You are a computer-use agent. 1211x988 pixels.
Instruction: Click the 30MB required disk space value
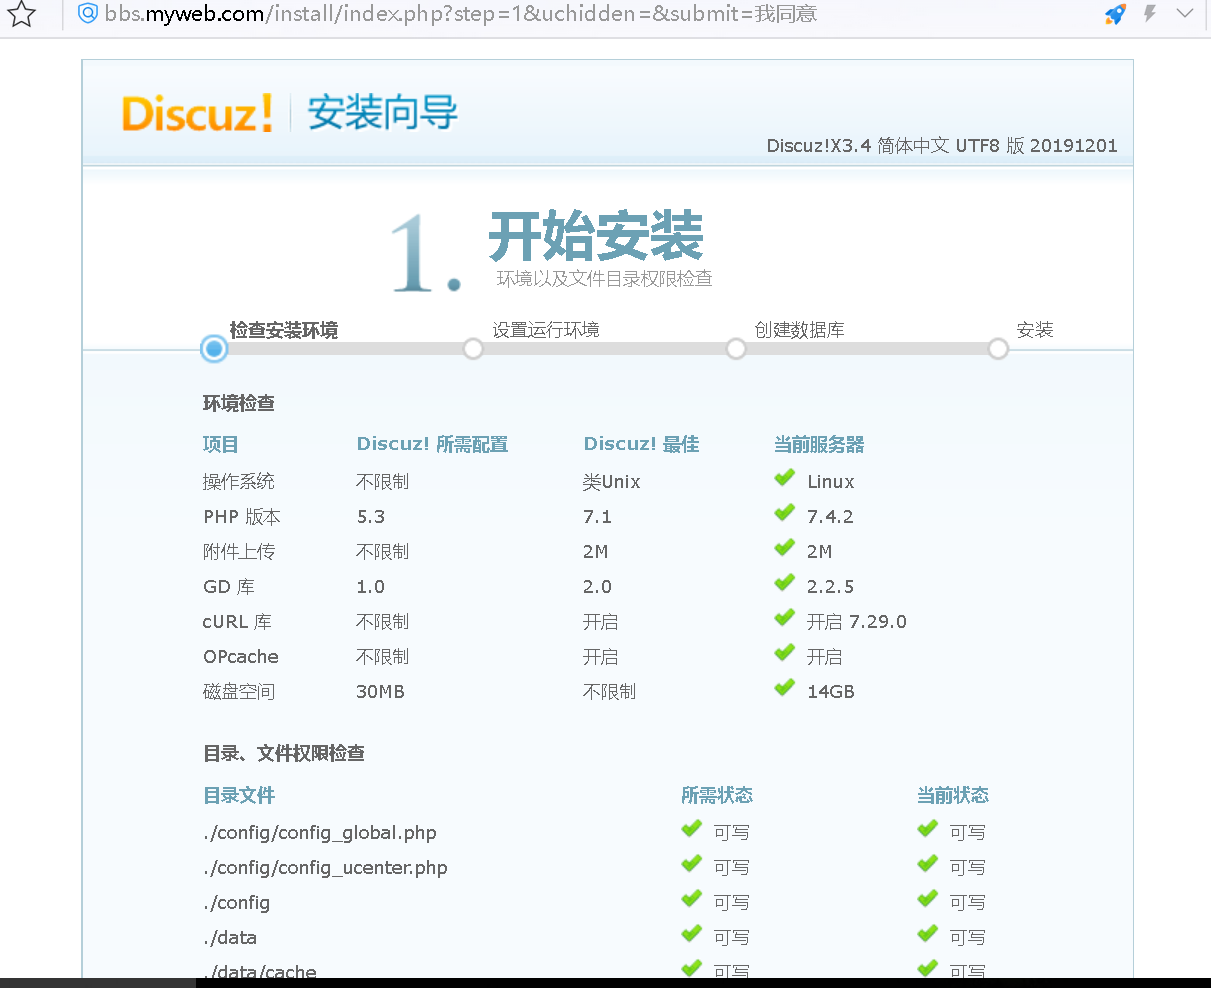(x=381, y=692)
